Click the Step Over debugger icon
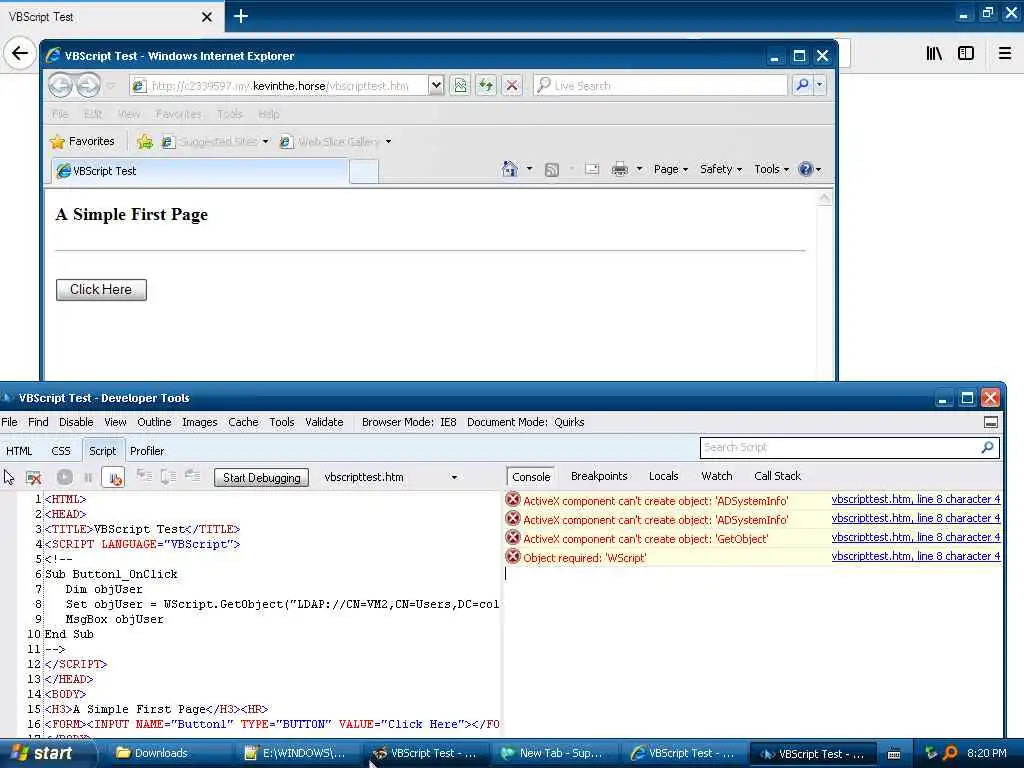 [168, 476]
